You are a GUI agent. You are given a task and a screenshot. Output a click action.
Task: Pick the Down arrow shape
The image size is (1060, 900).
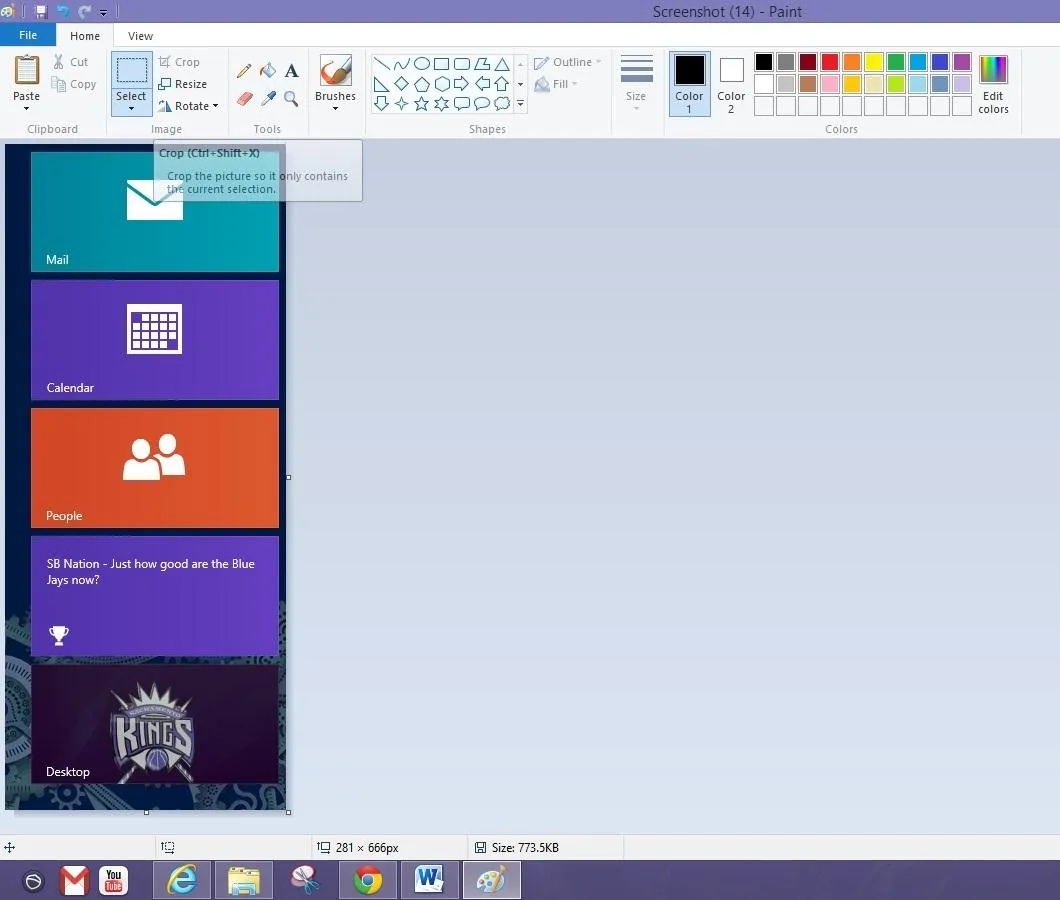(x=381, y=103)
